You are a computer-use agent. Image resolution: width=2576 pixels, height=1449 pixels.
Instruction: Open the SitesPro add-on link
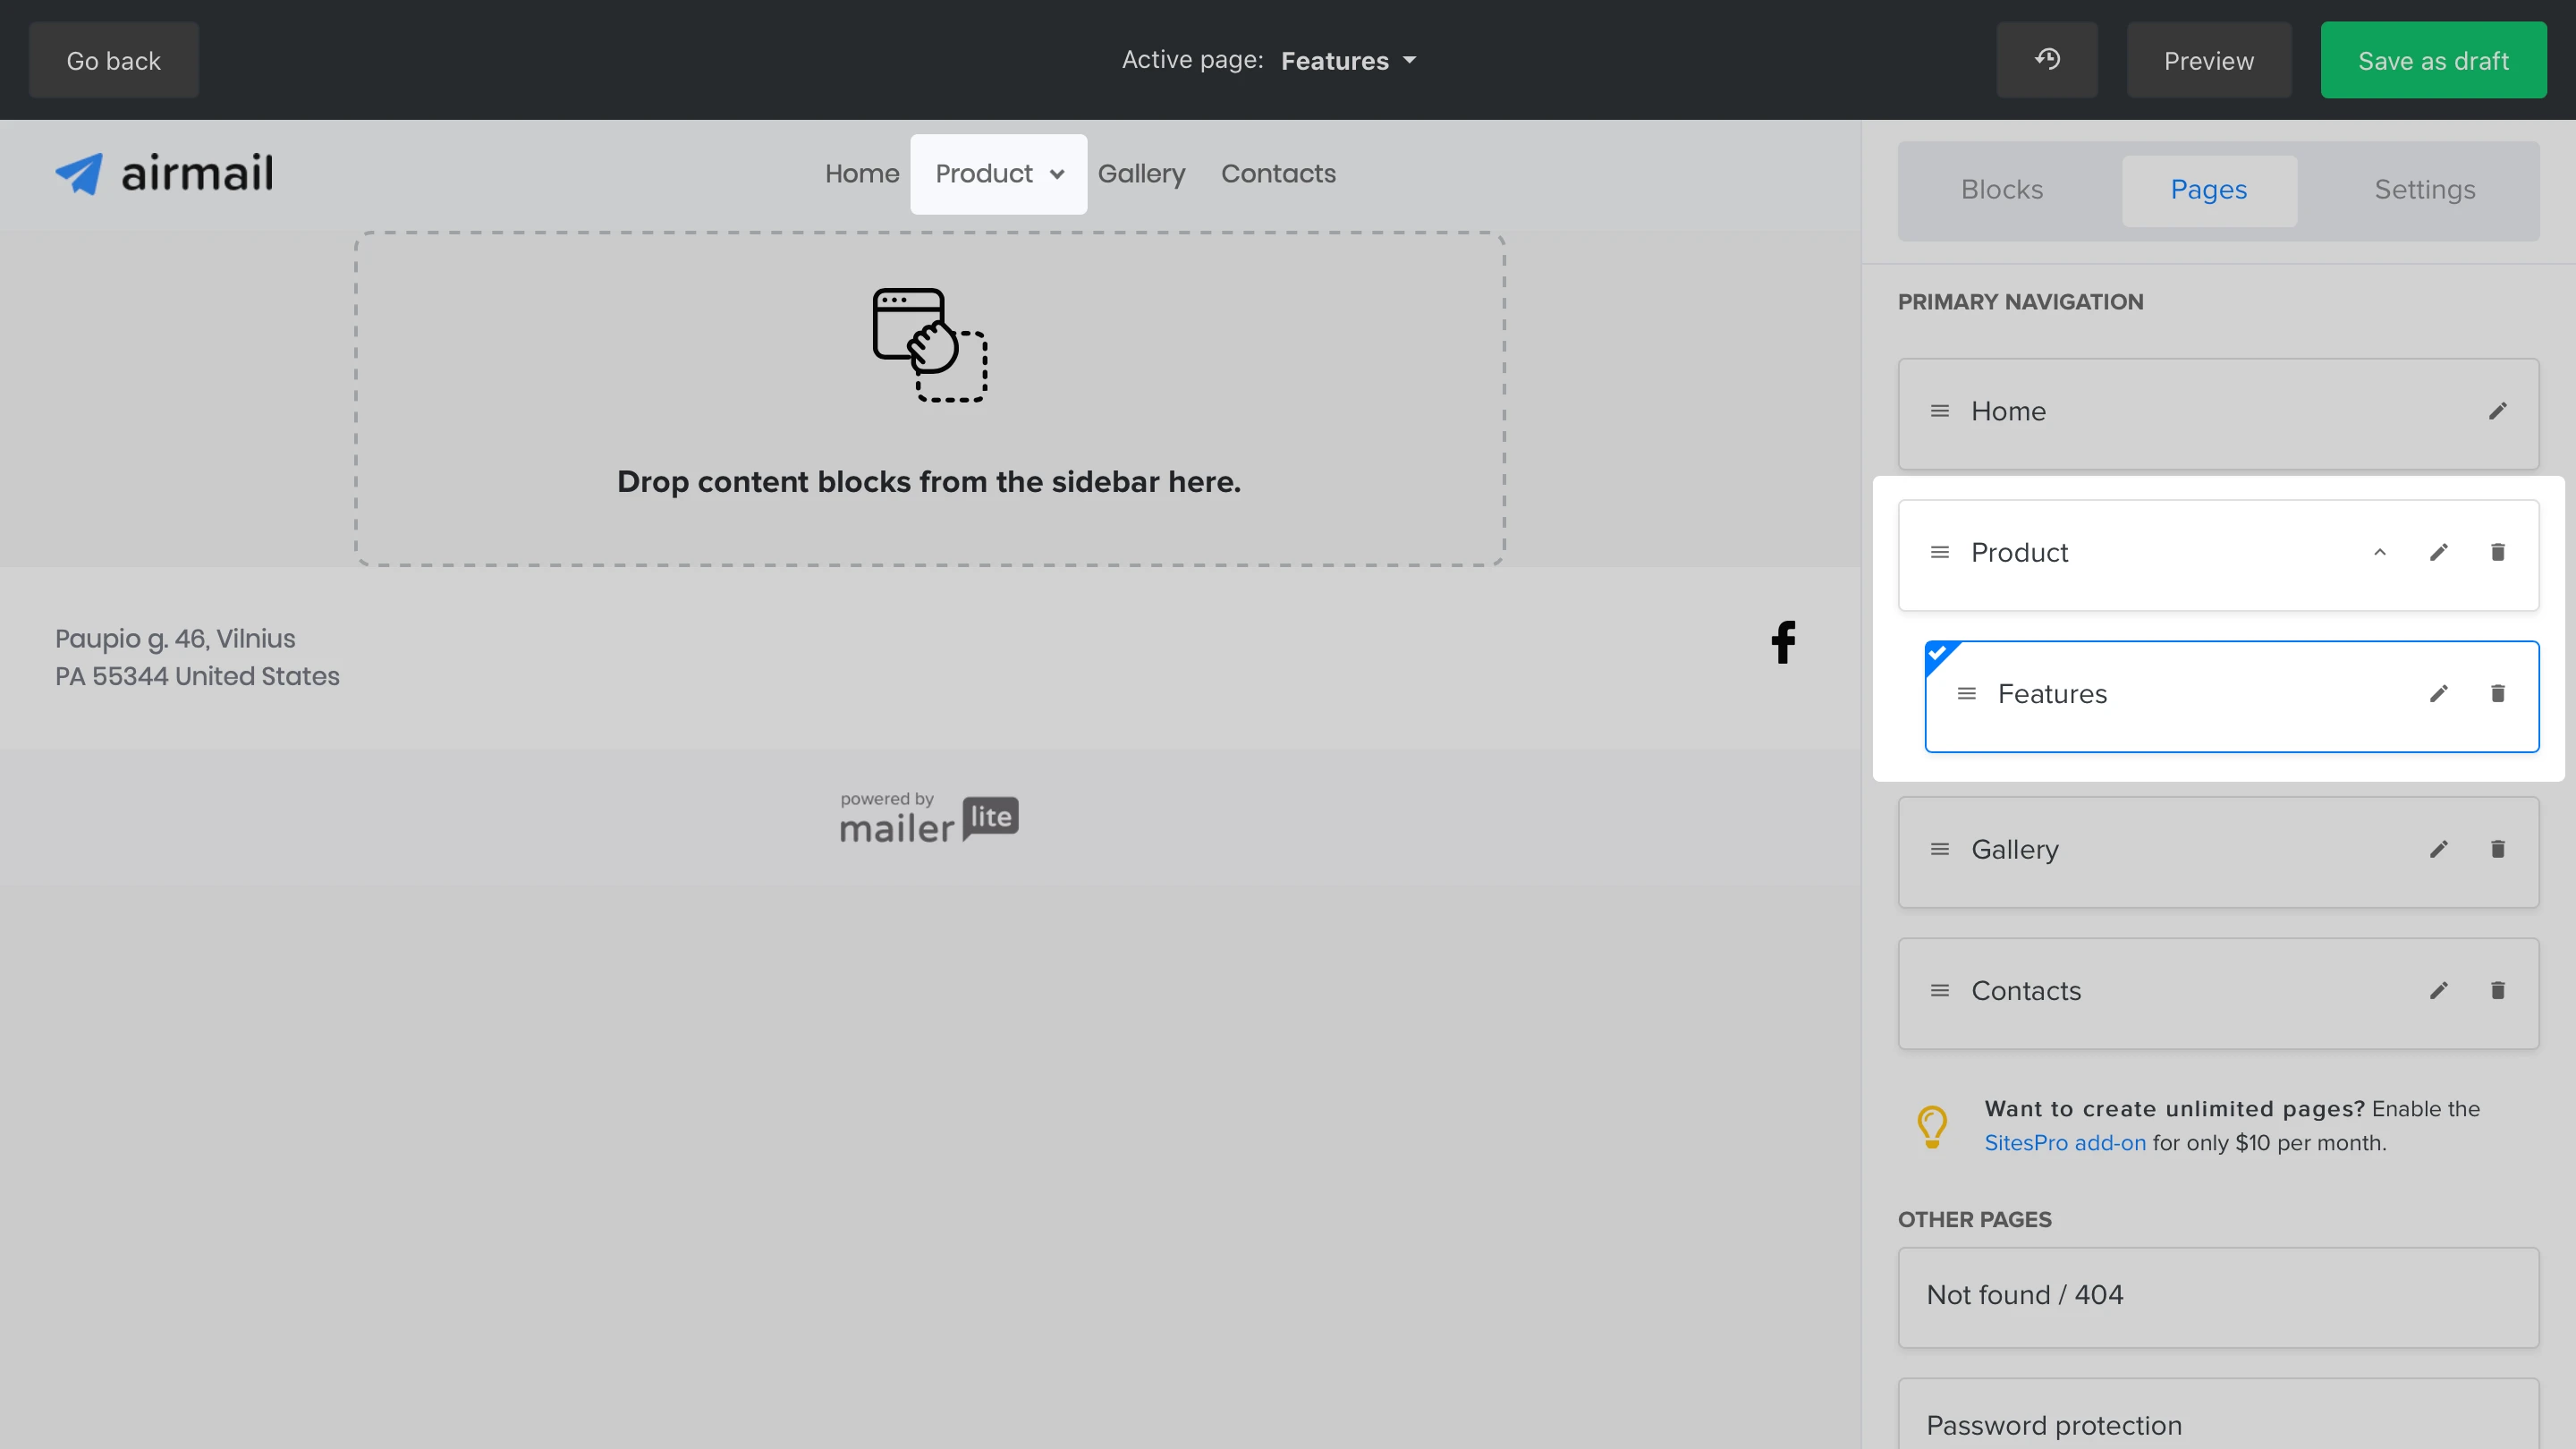2064,1142
